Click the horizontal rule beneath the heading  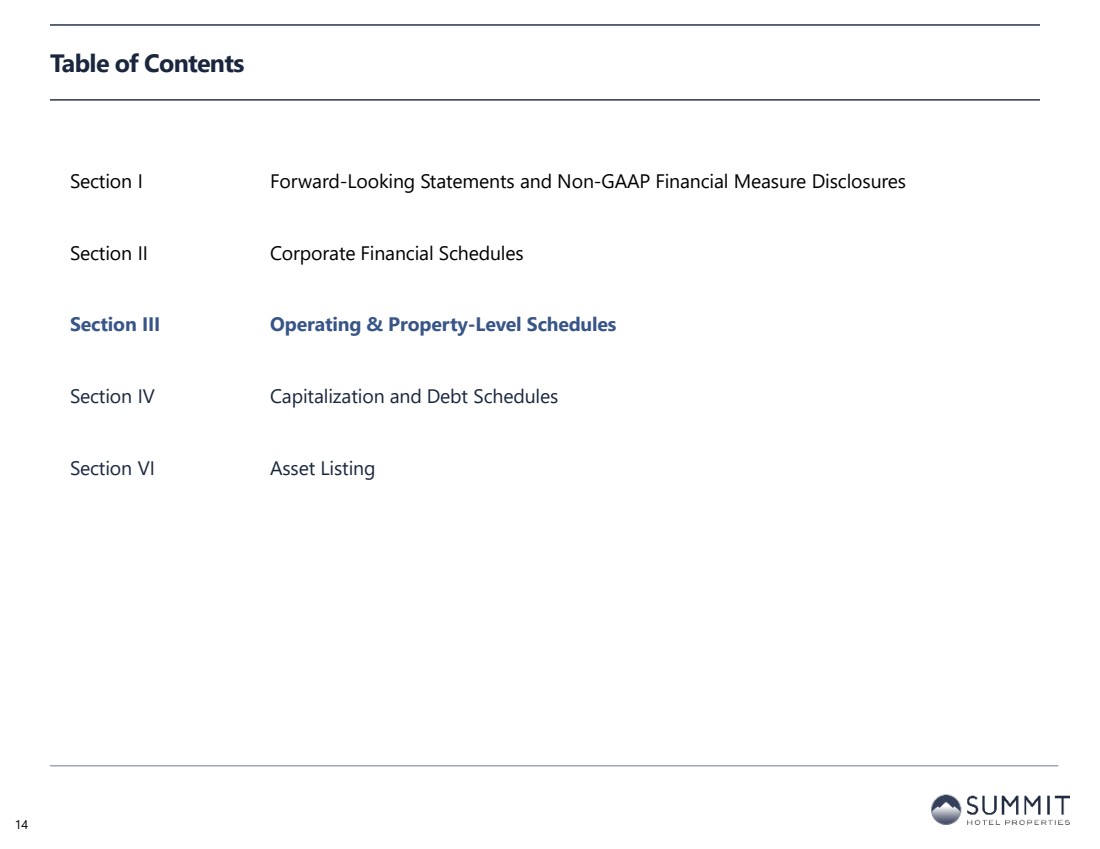pyautogui.click(x=545, y=100)
